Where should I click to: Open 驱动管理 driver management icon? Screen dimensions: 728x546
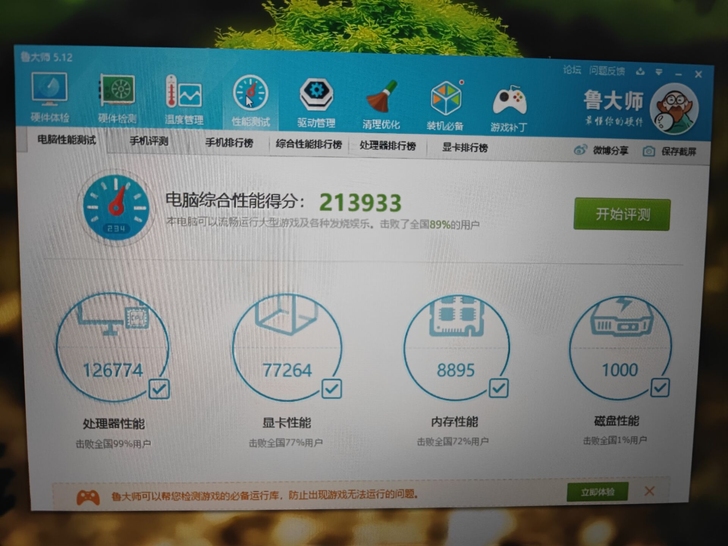point(316,103)
